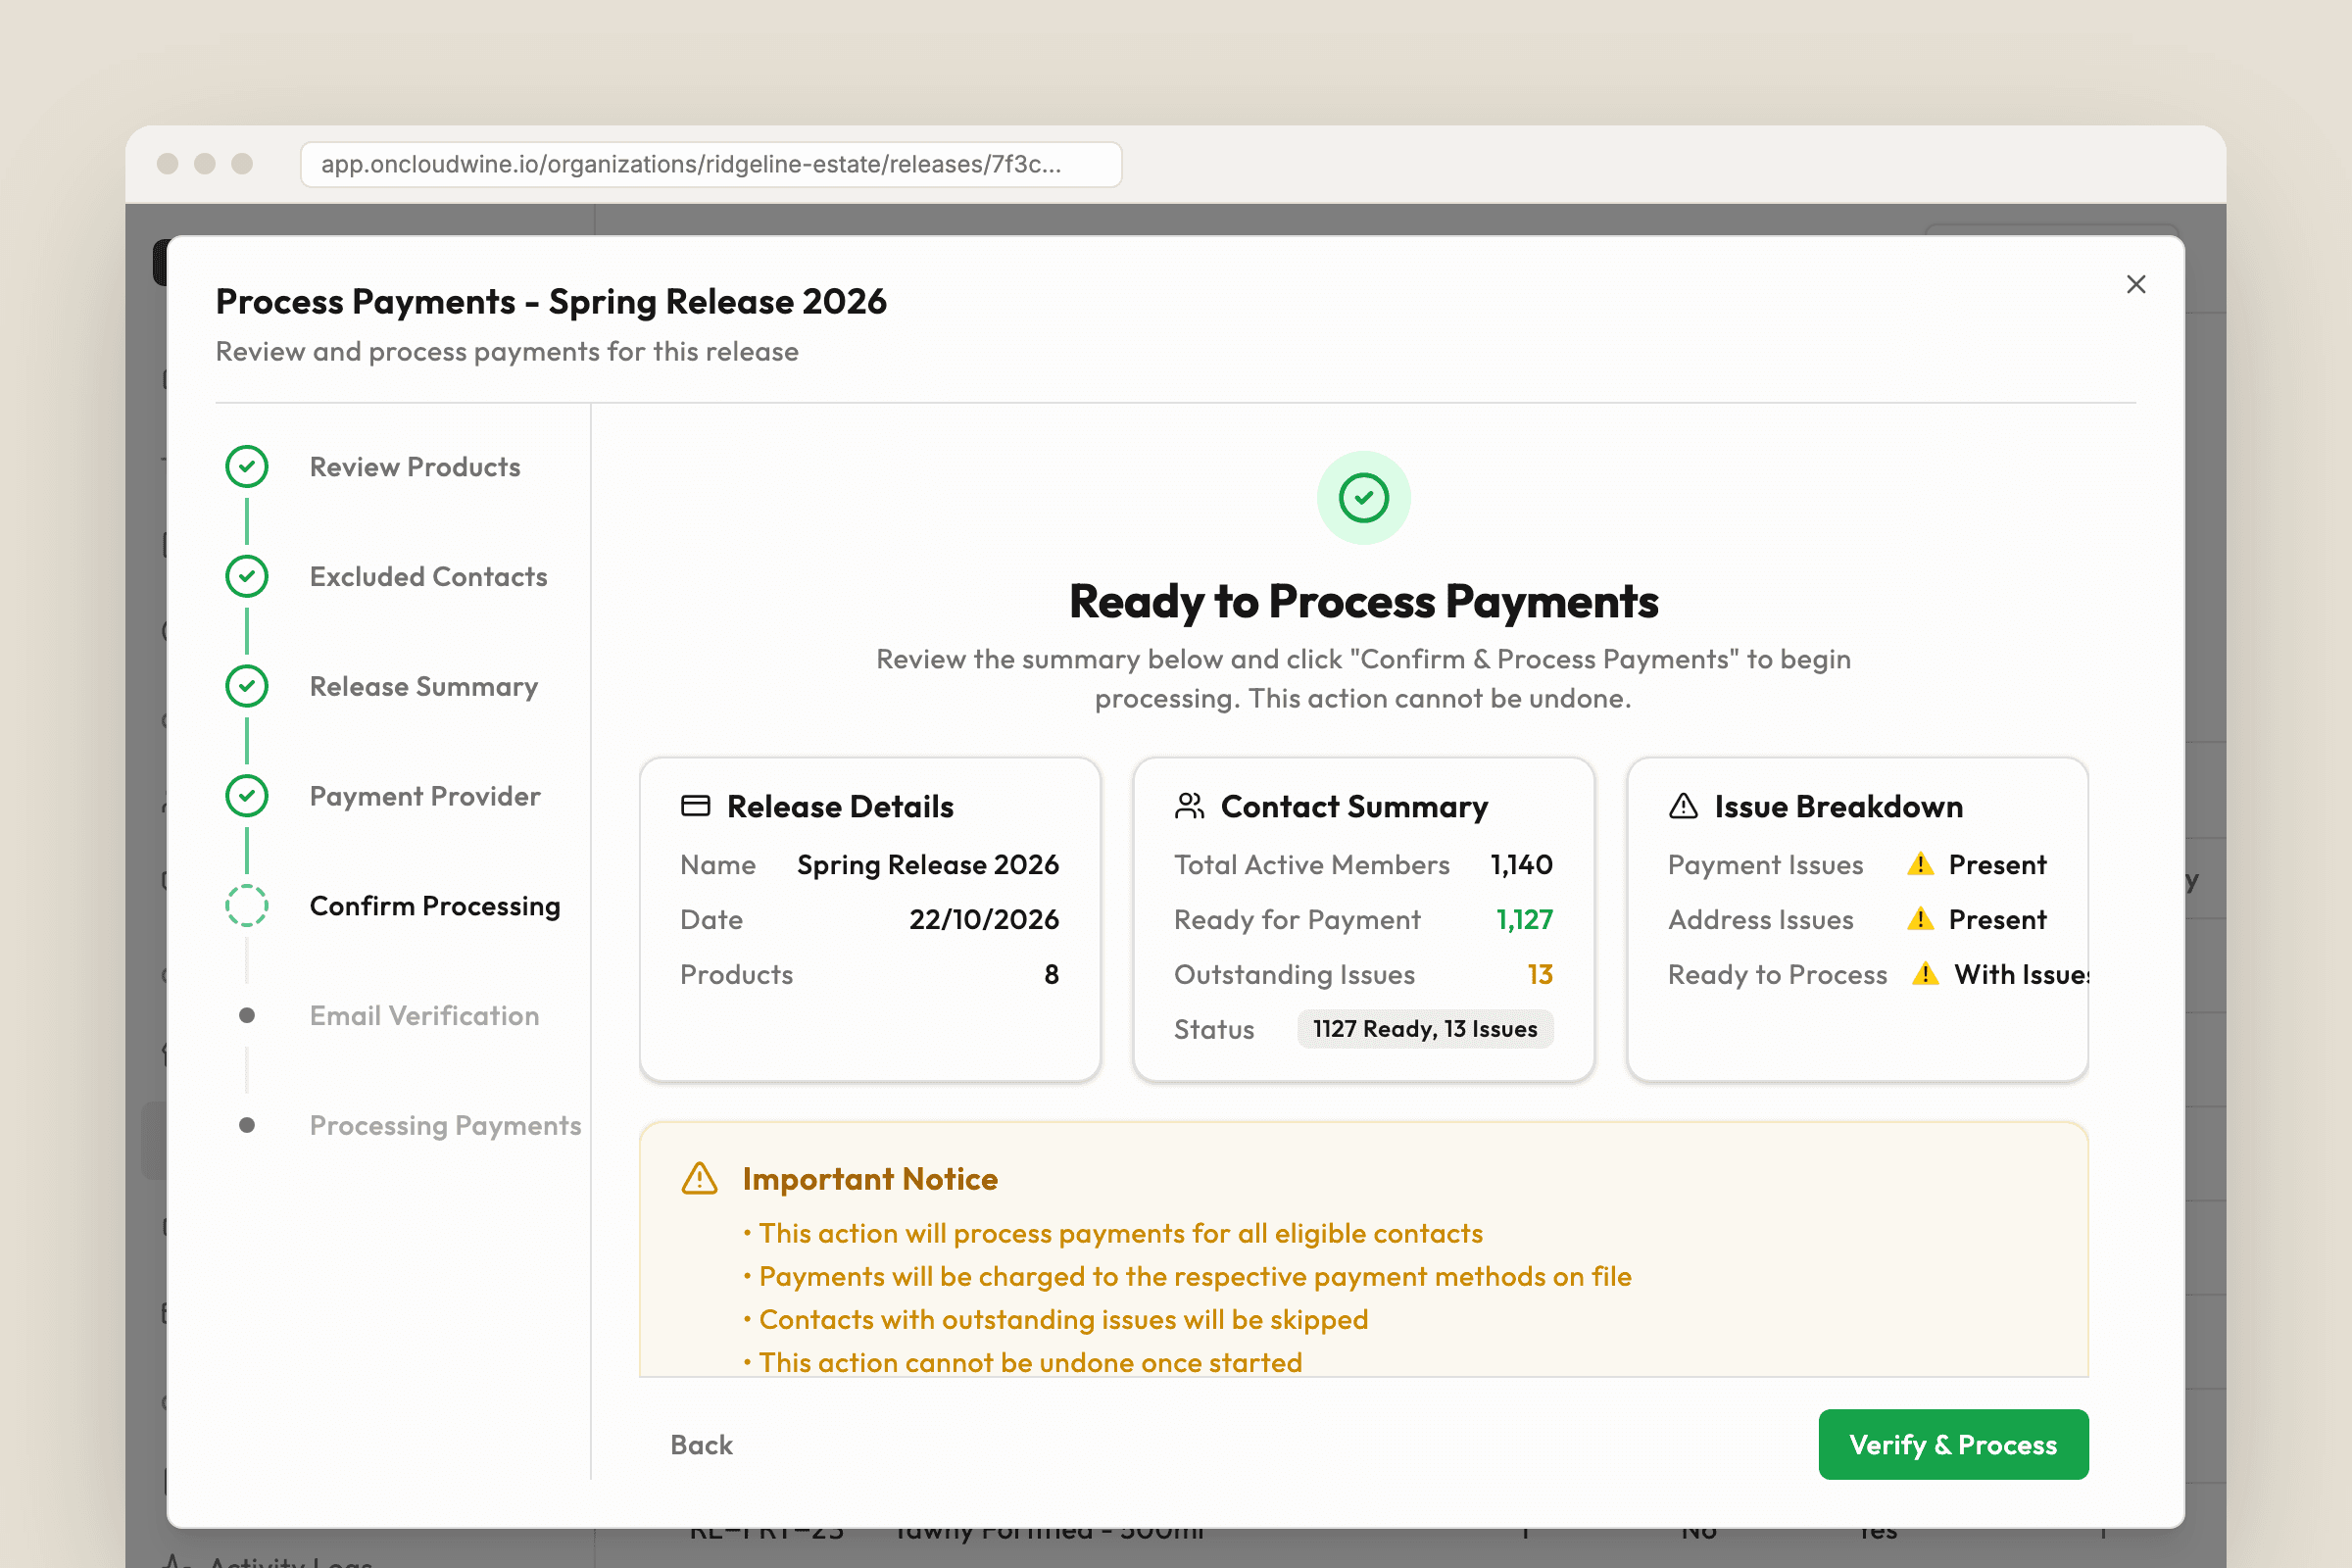Click the dot beside Email Verification
This screenshot has width=2352, height=1568.
(x=247, y=1016)
